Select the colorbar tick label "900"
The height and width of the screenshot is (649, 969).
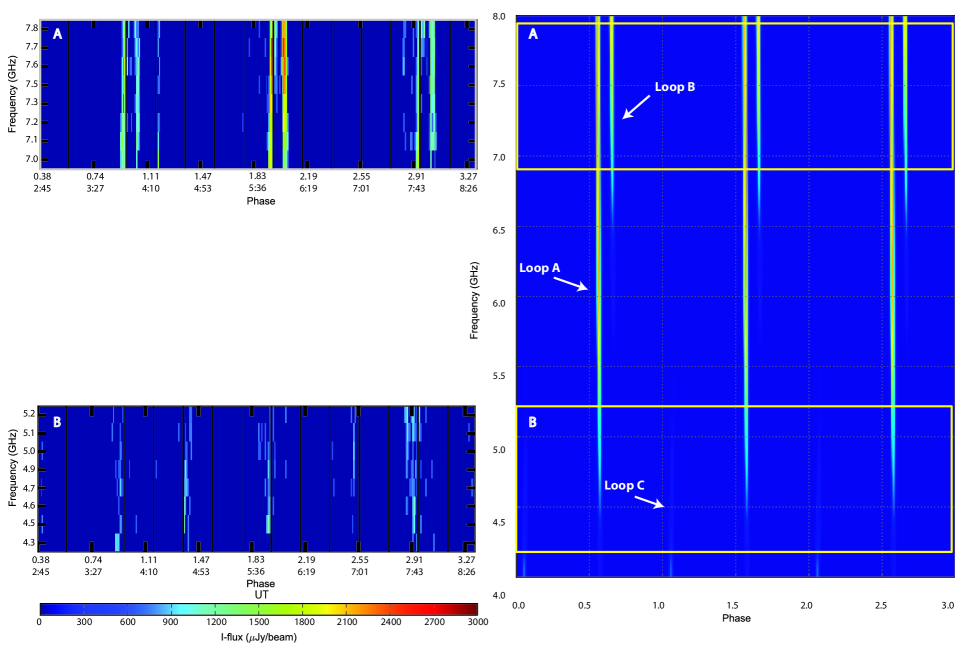[171, 622]
